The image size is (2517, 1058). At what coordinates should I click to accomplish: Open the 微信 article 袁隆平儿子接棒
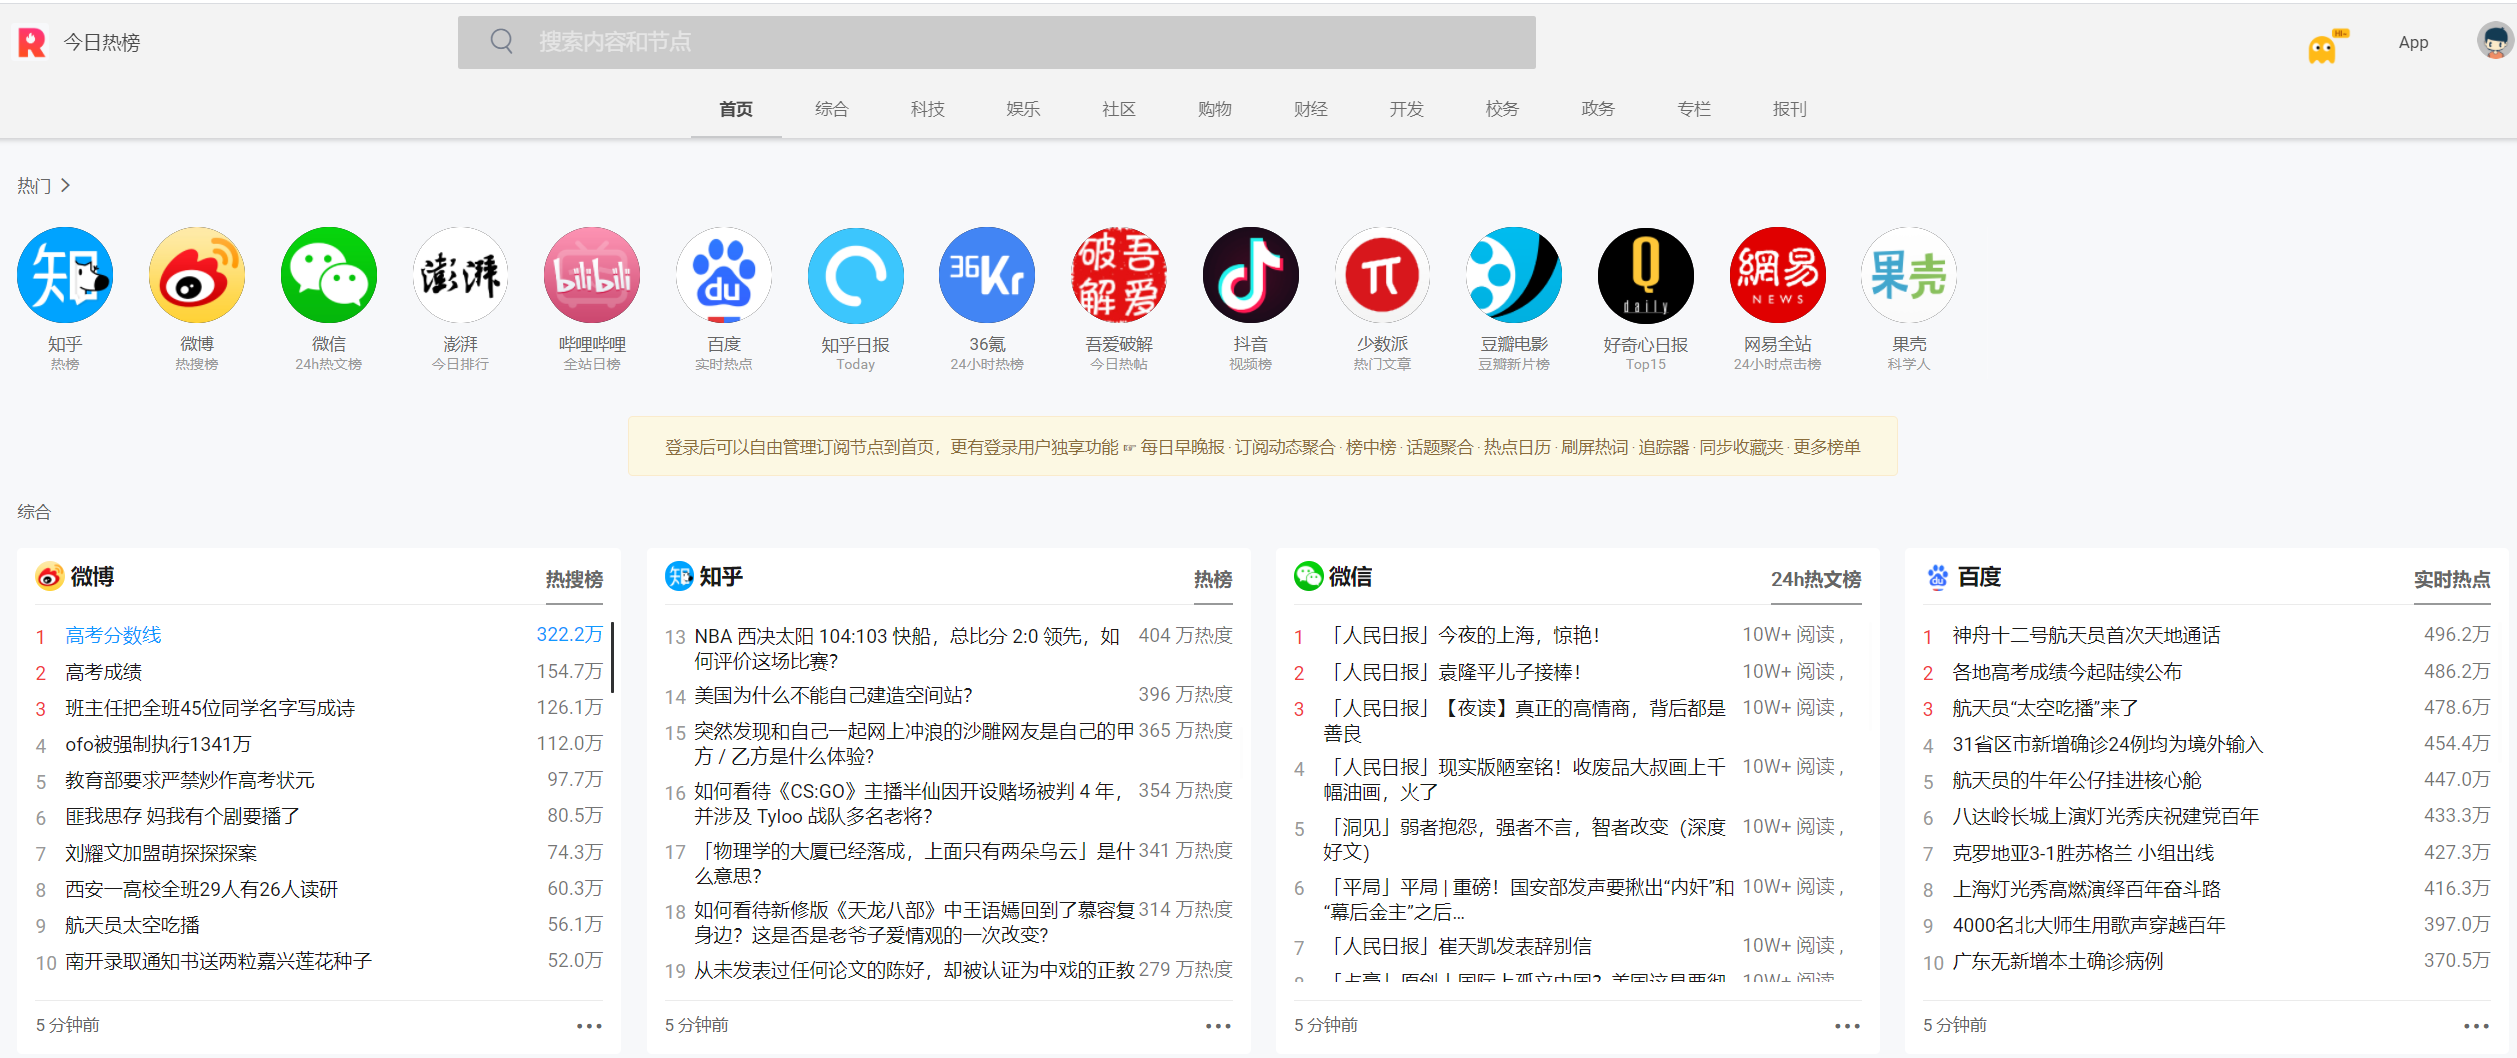point(1452,672)
